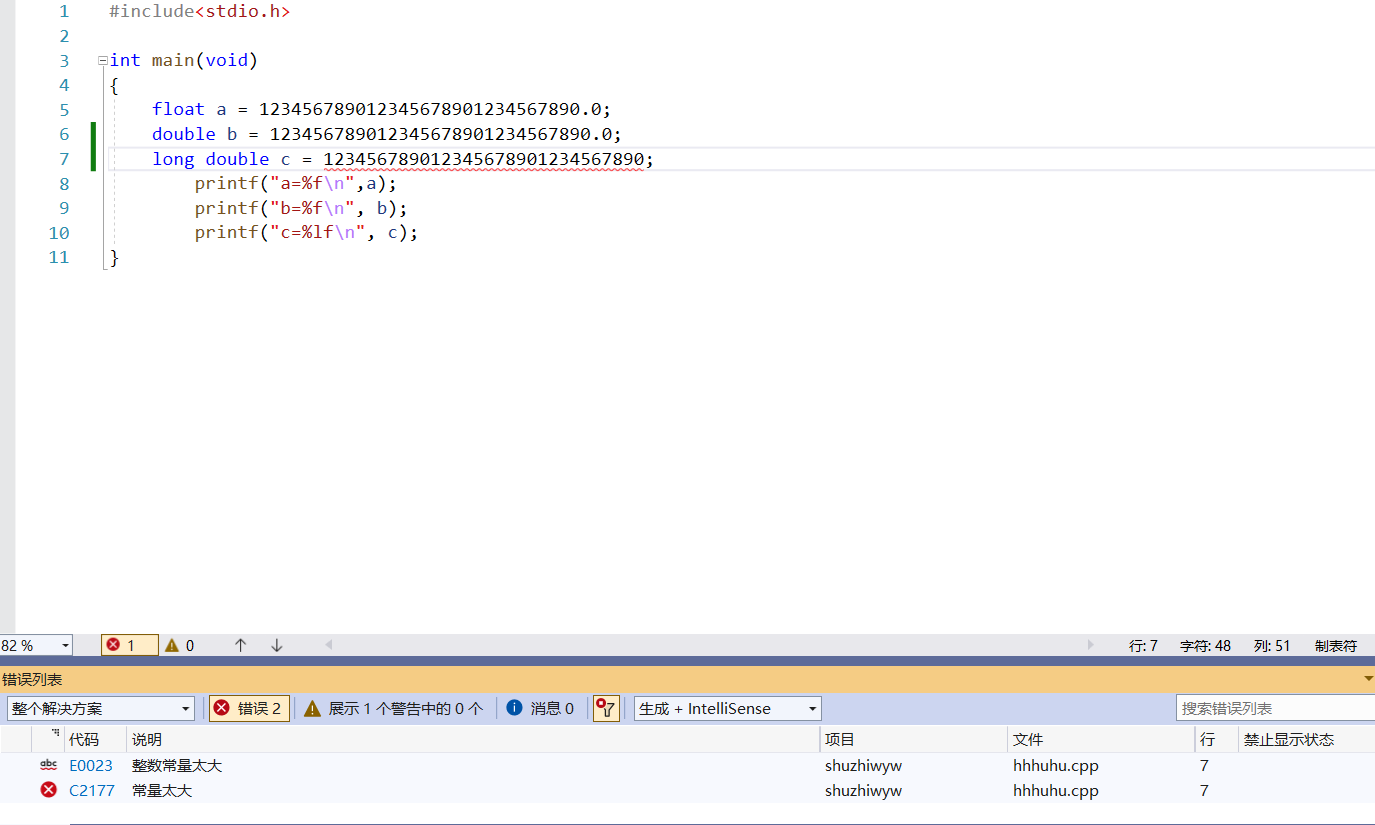Screen dimensions: 1375x825
Task: Toggle the 错误 2 filter button
Action: tap(249, 709)
